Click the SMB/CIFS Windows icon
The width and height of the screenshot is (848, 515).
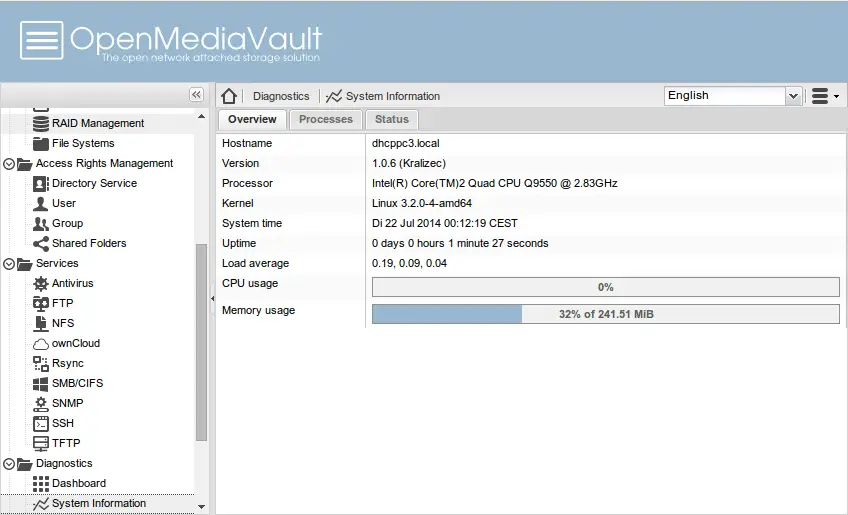click(41, 384)
